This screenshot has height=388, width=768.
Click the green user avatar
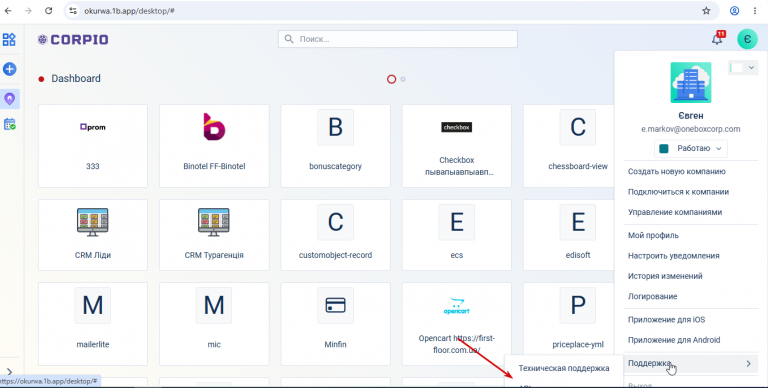[x=747, y=39]
